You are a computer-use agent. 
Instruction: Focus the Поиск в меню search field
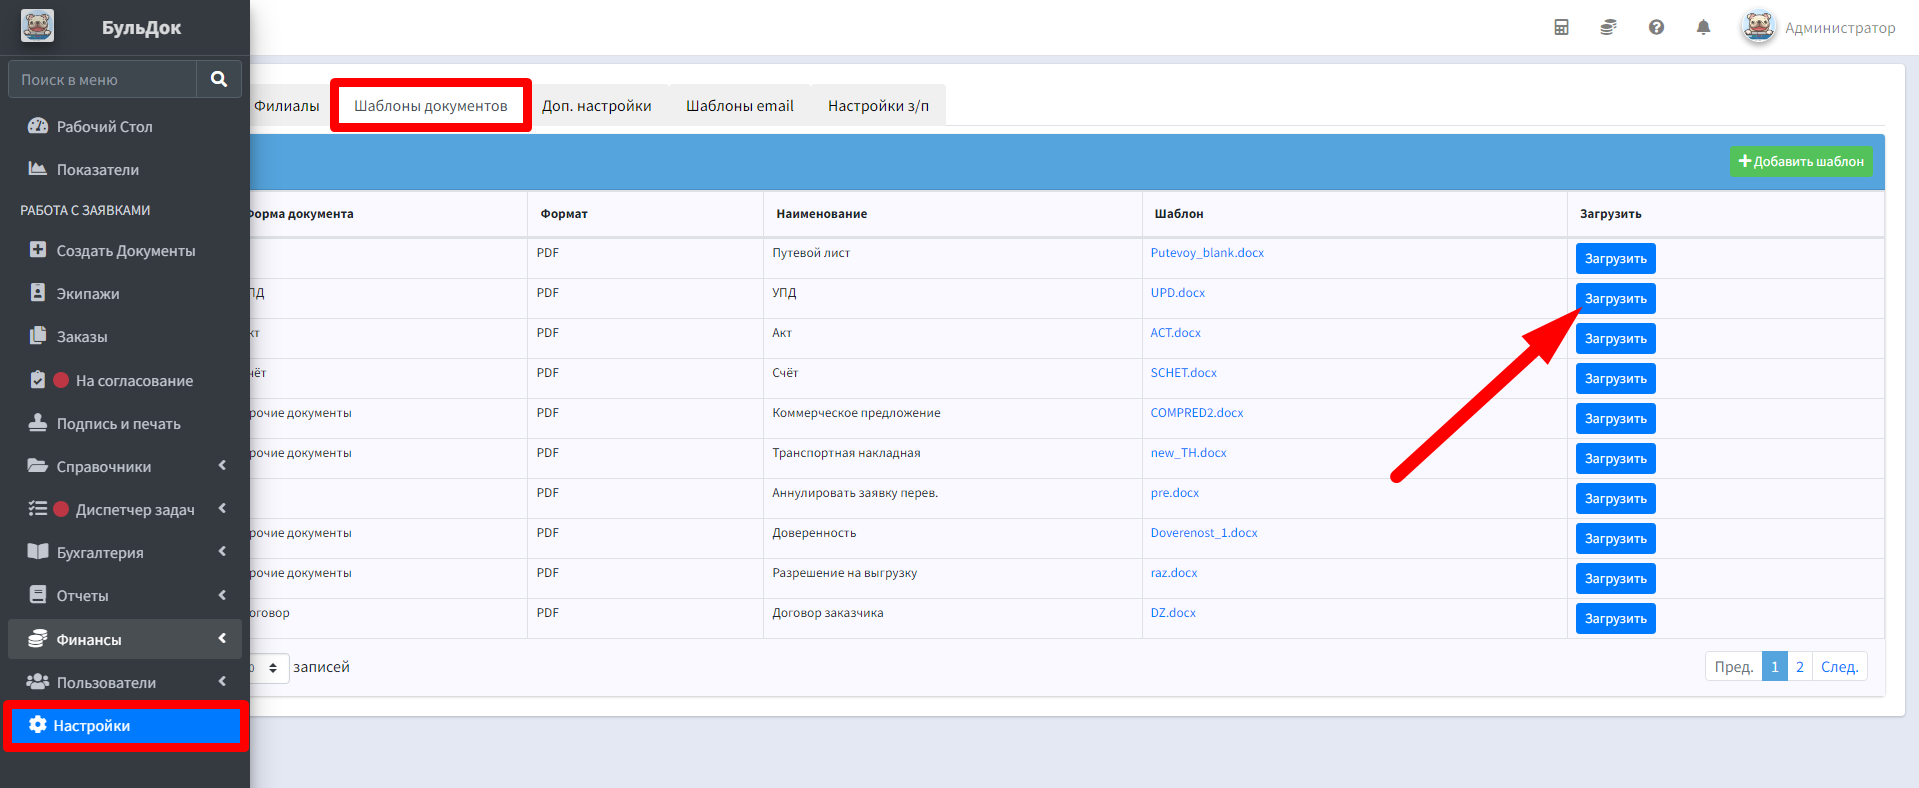[x=102, y=79]
